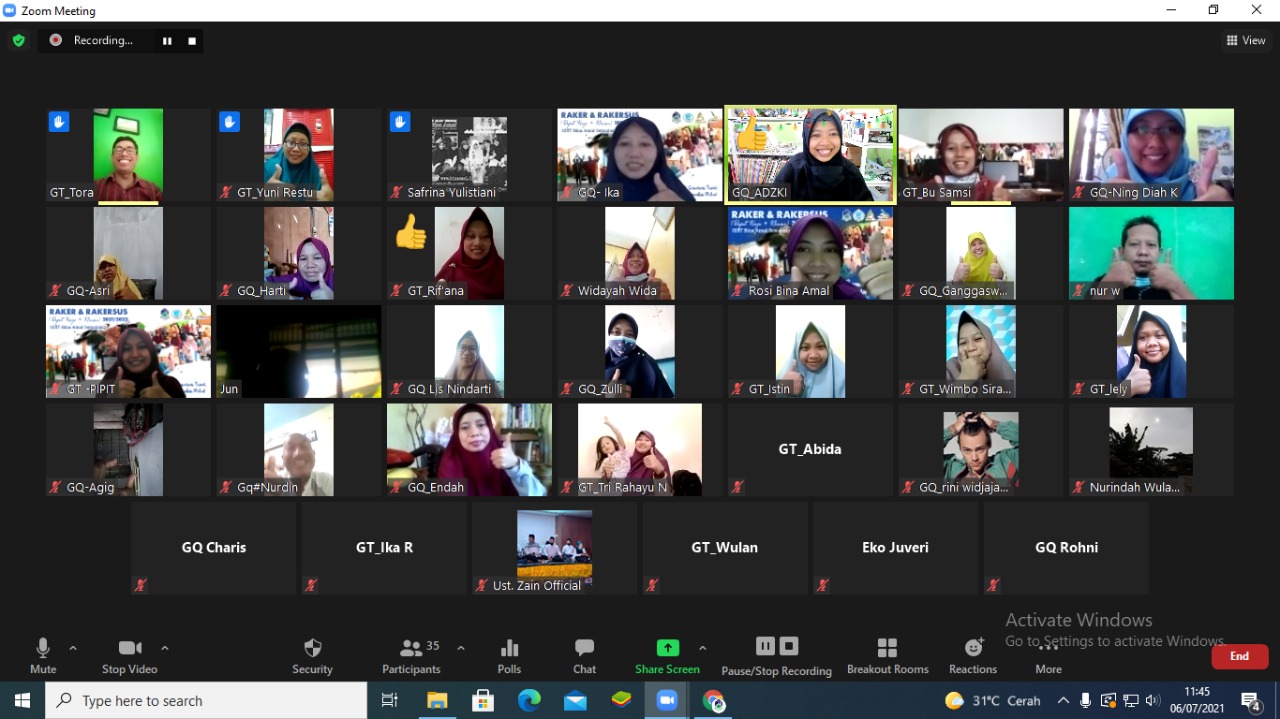Open the More options menu
1280x719 pixels.
(1048, 655)
